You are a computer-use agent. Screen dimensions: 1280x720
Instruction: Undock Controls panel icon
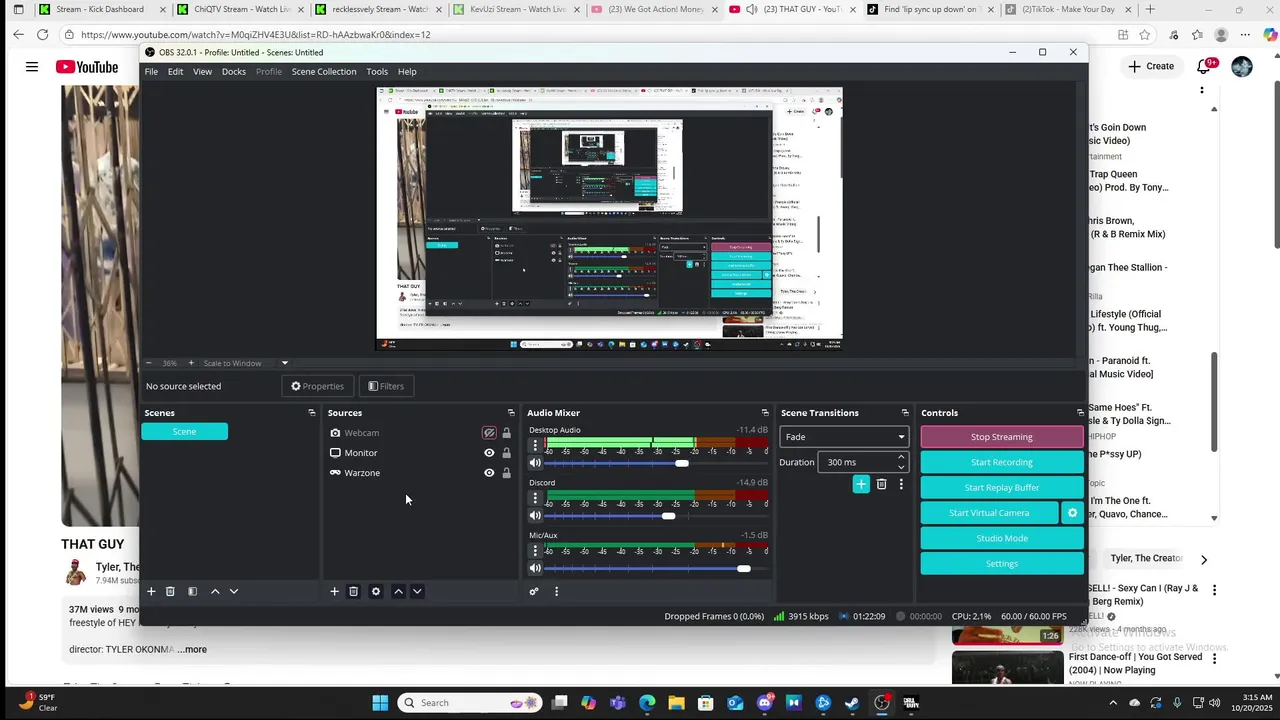[1080, 413]
